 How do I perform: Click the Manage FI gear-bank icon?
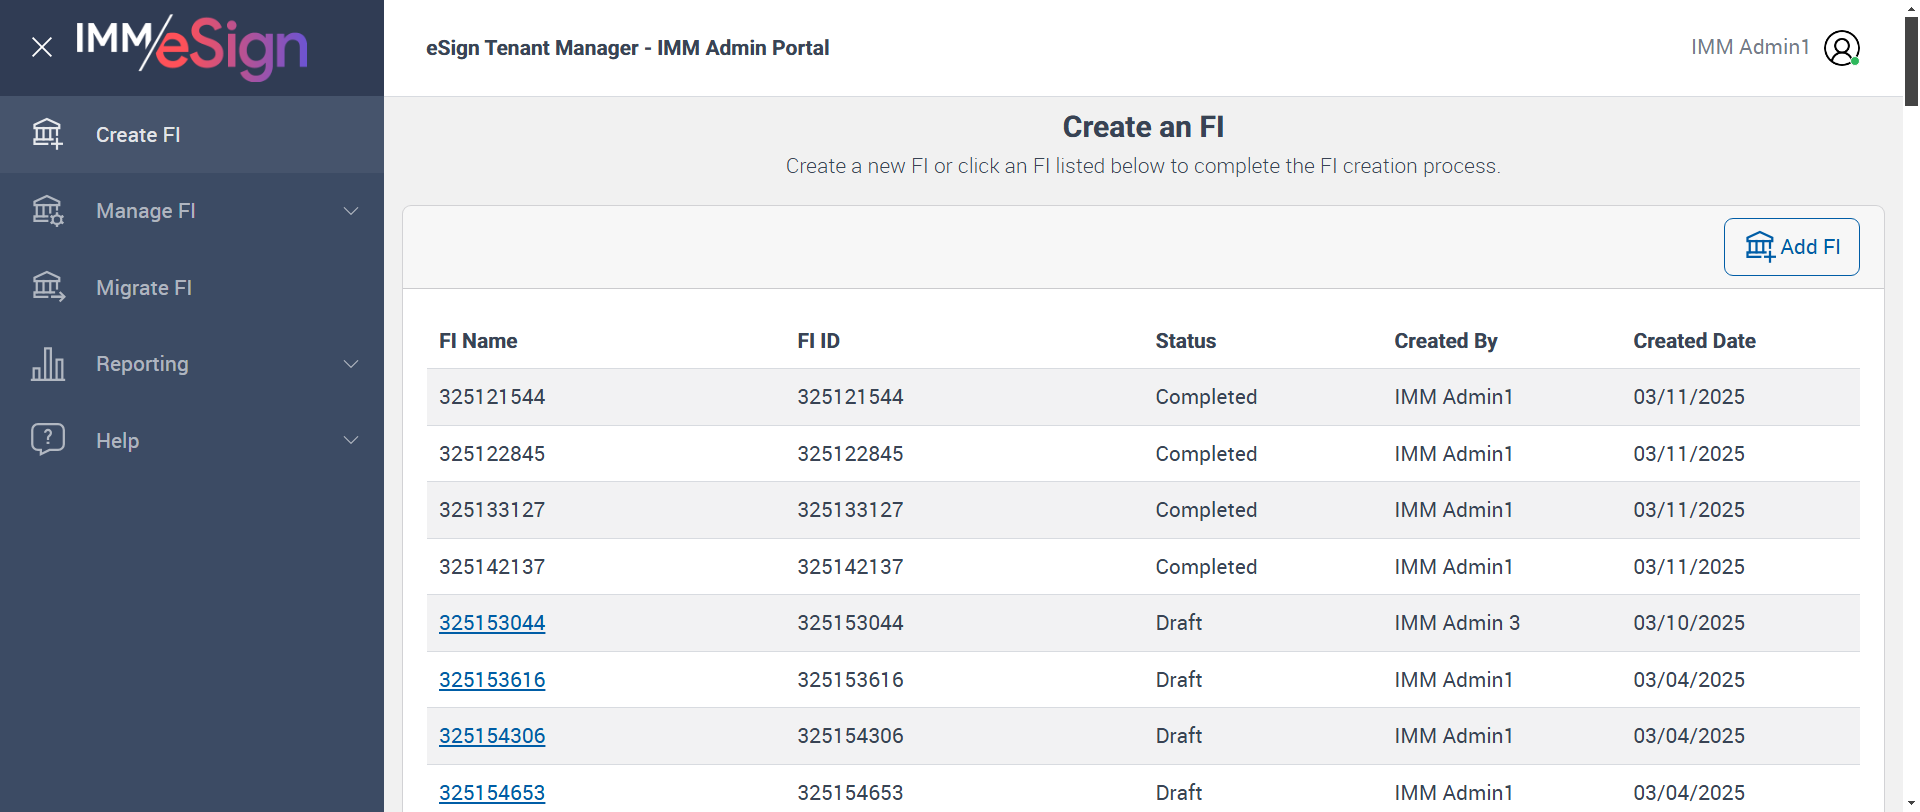coord(47,211)
